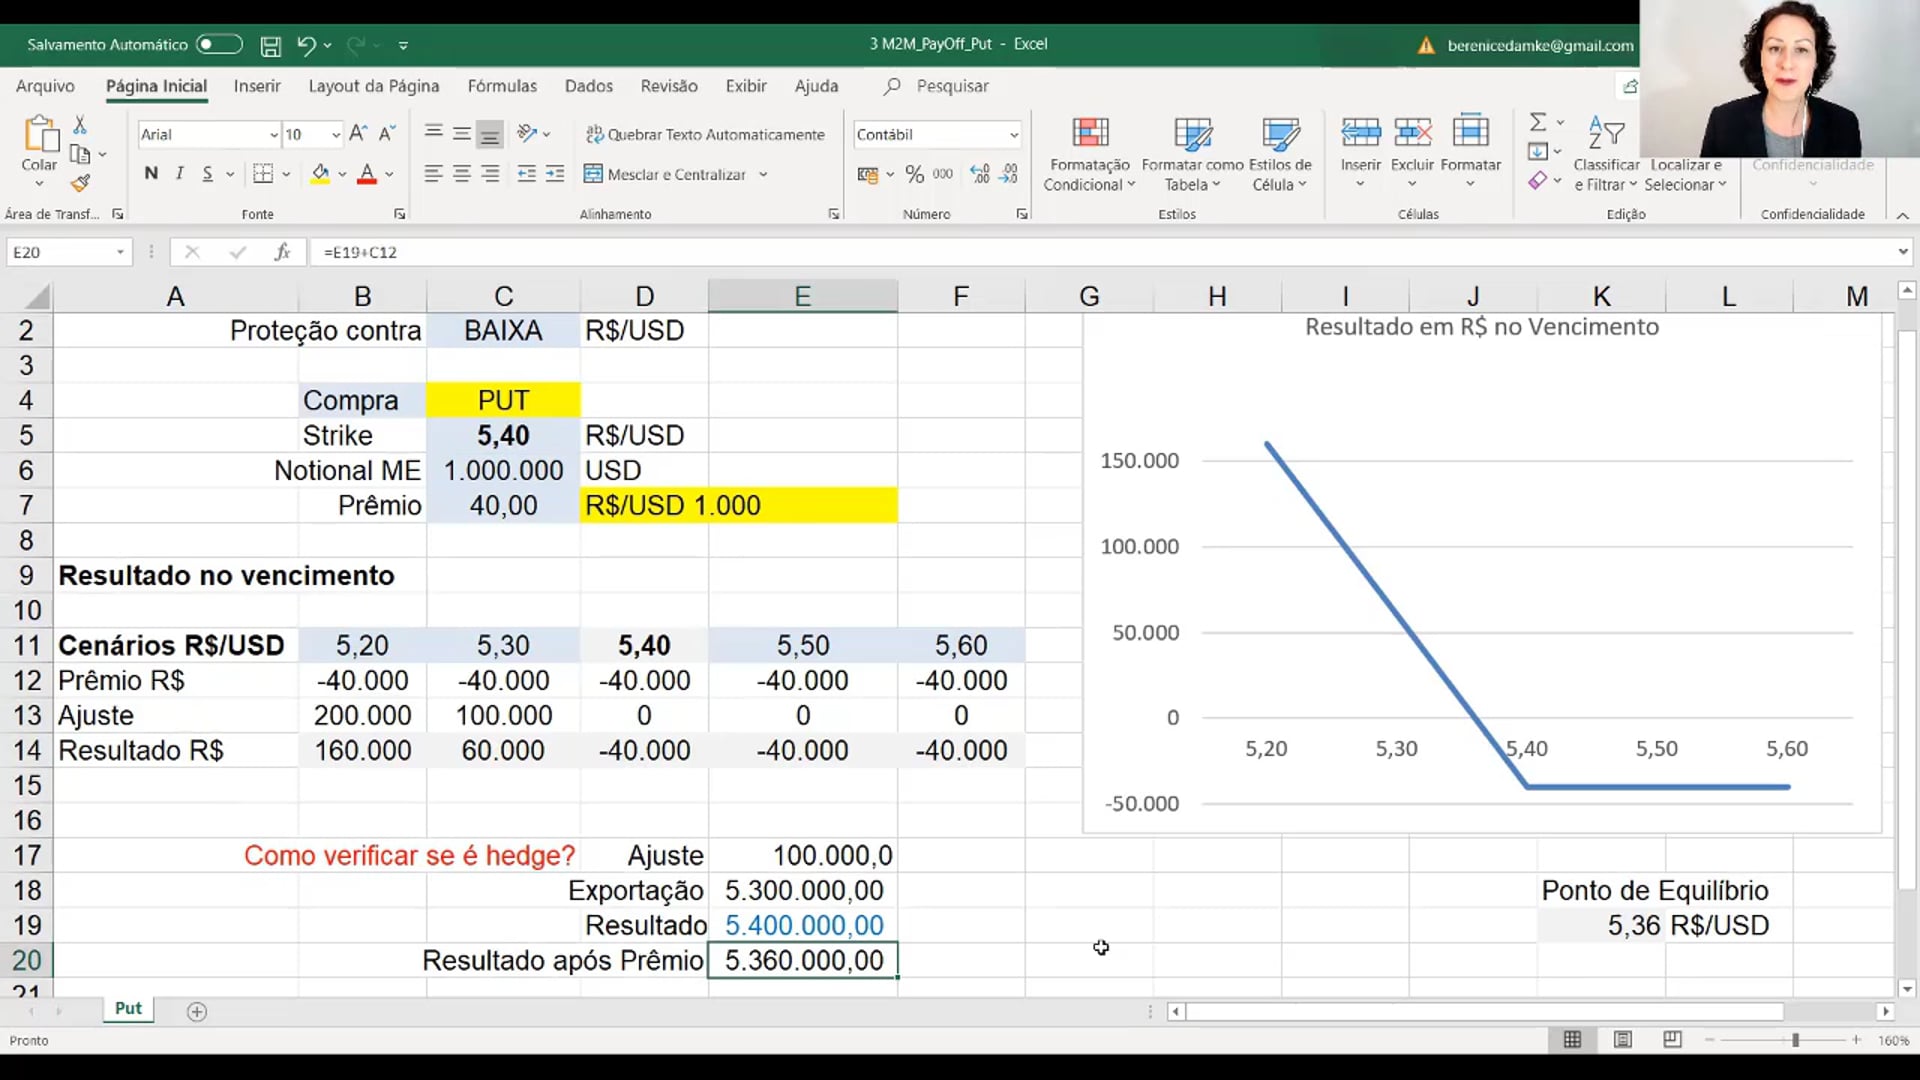The image size is (1920, 1080).
Task: Copy selection with the copy icon
Action: (80, 154)
